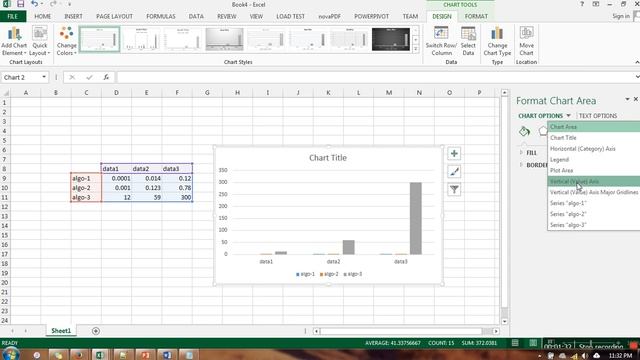Click the Insert Function fx icon
640x360 pixels.
point(106,77)
